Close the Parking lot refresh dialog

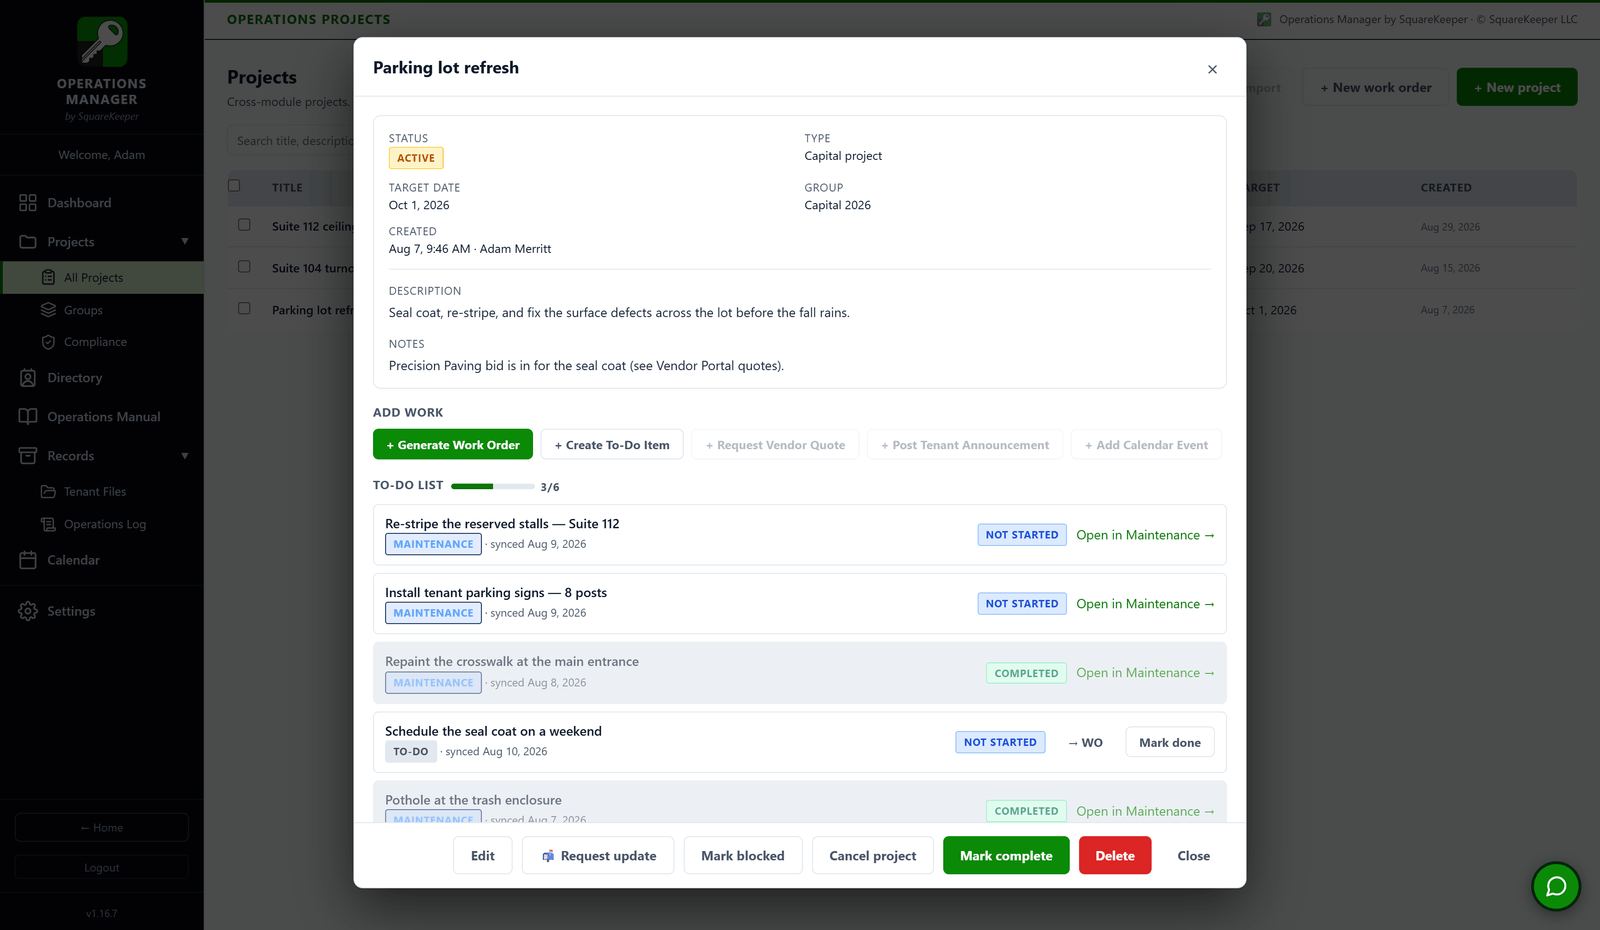coord(1212,69)
